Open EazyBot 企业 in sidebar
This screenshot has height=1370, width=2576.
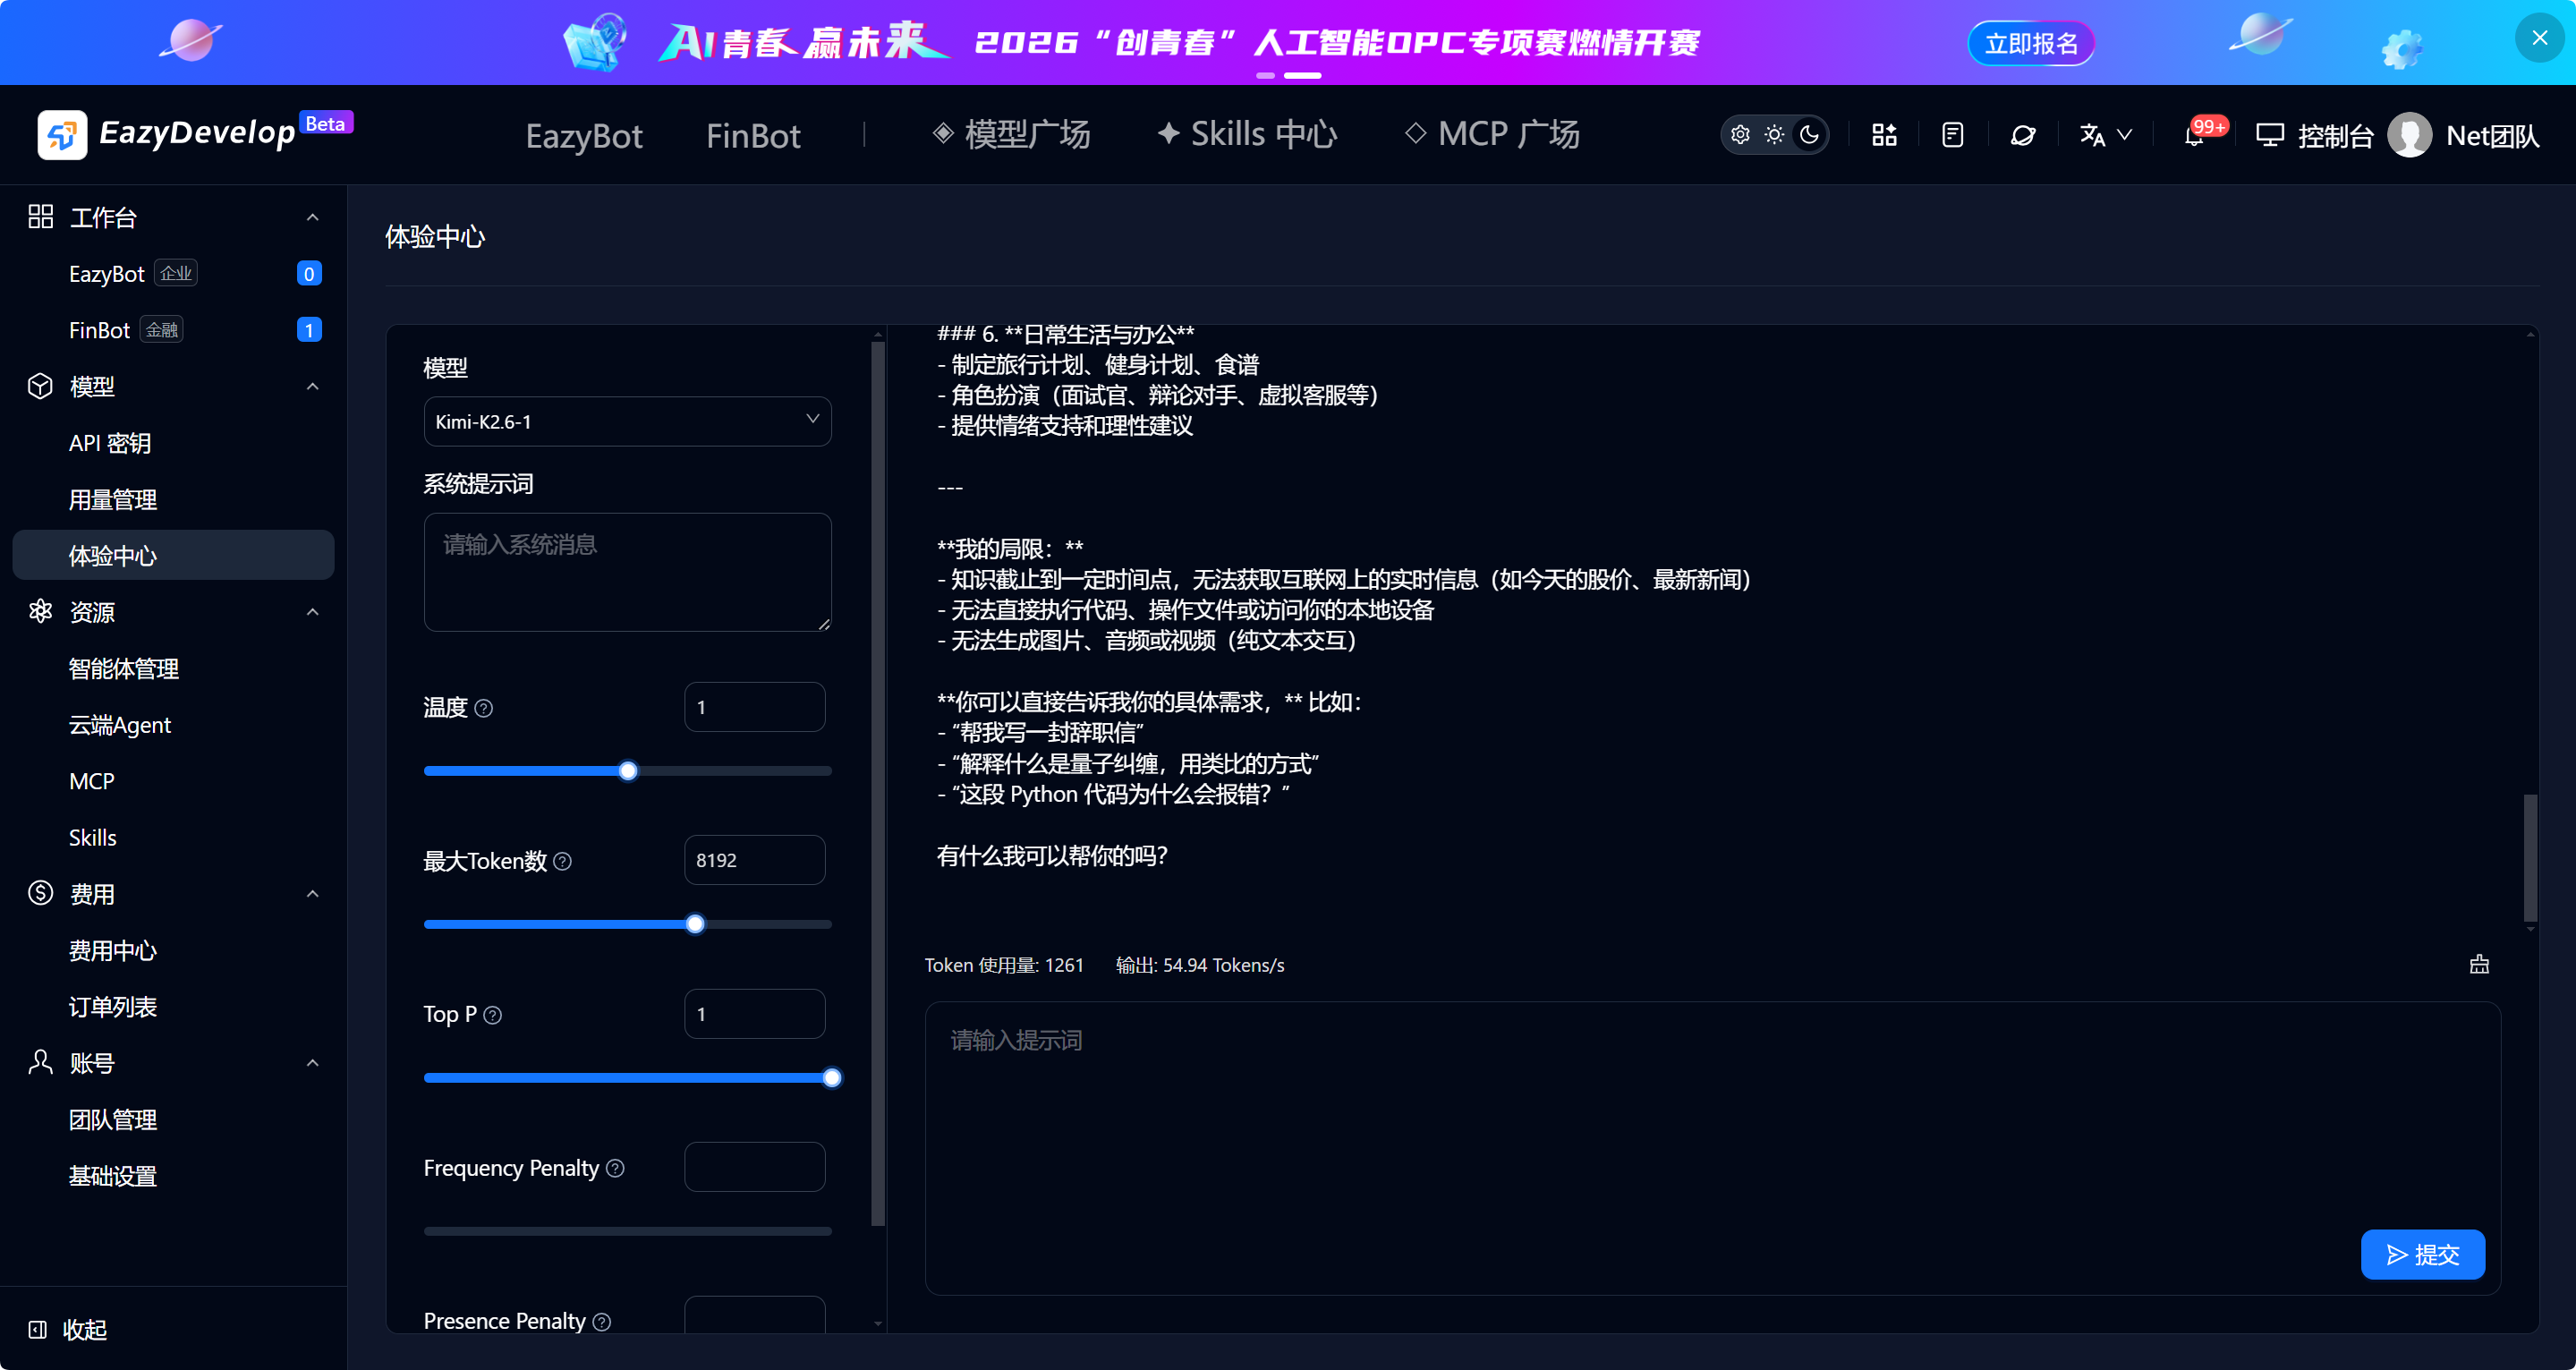tap(173, 273)
